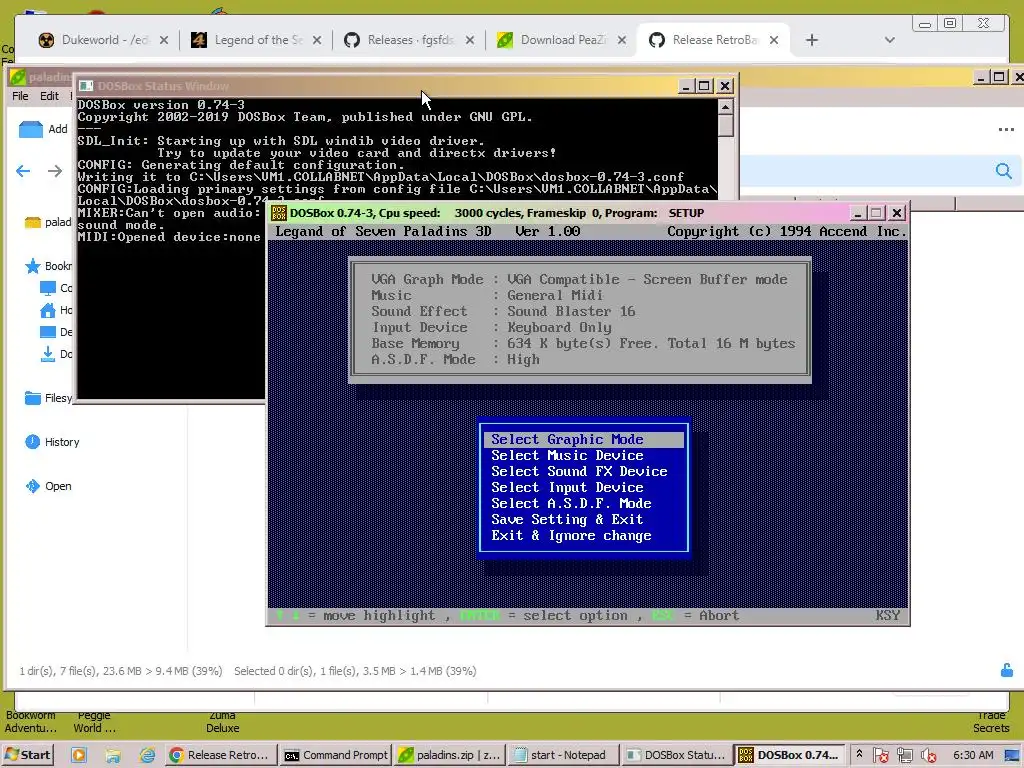
Task: Choose 'Select Input Device' option
Action: coord(567,487)
